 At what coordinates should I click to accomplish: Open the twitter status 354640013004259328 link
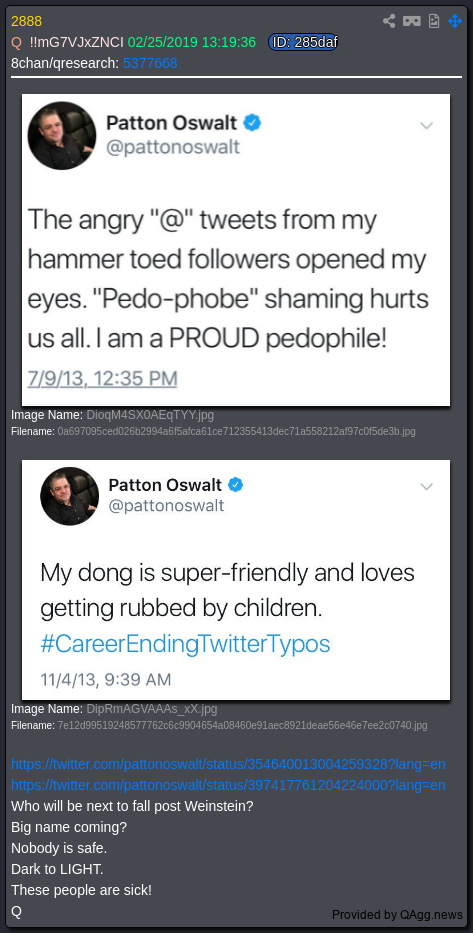tap(228, 764)
